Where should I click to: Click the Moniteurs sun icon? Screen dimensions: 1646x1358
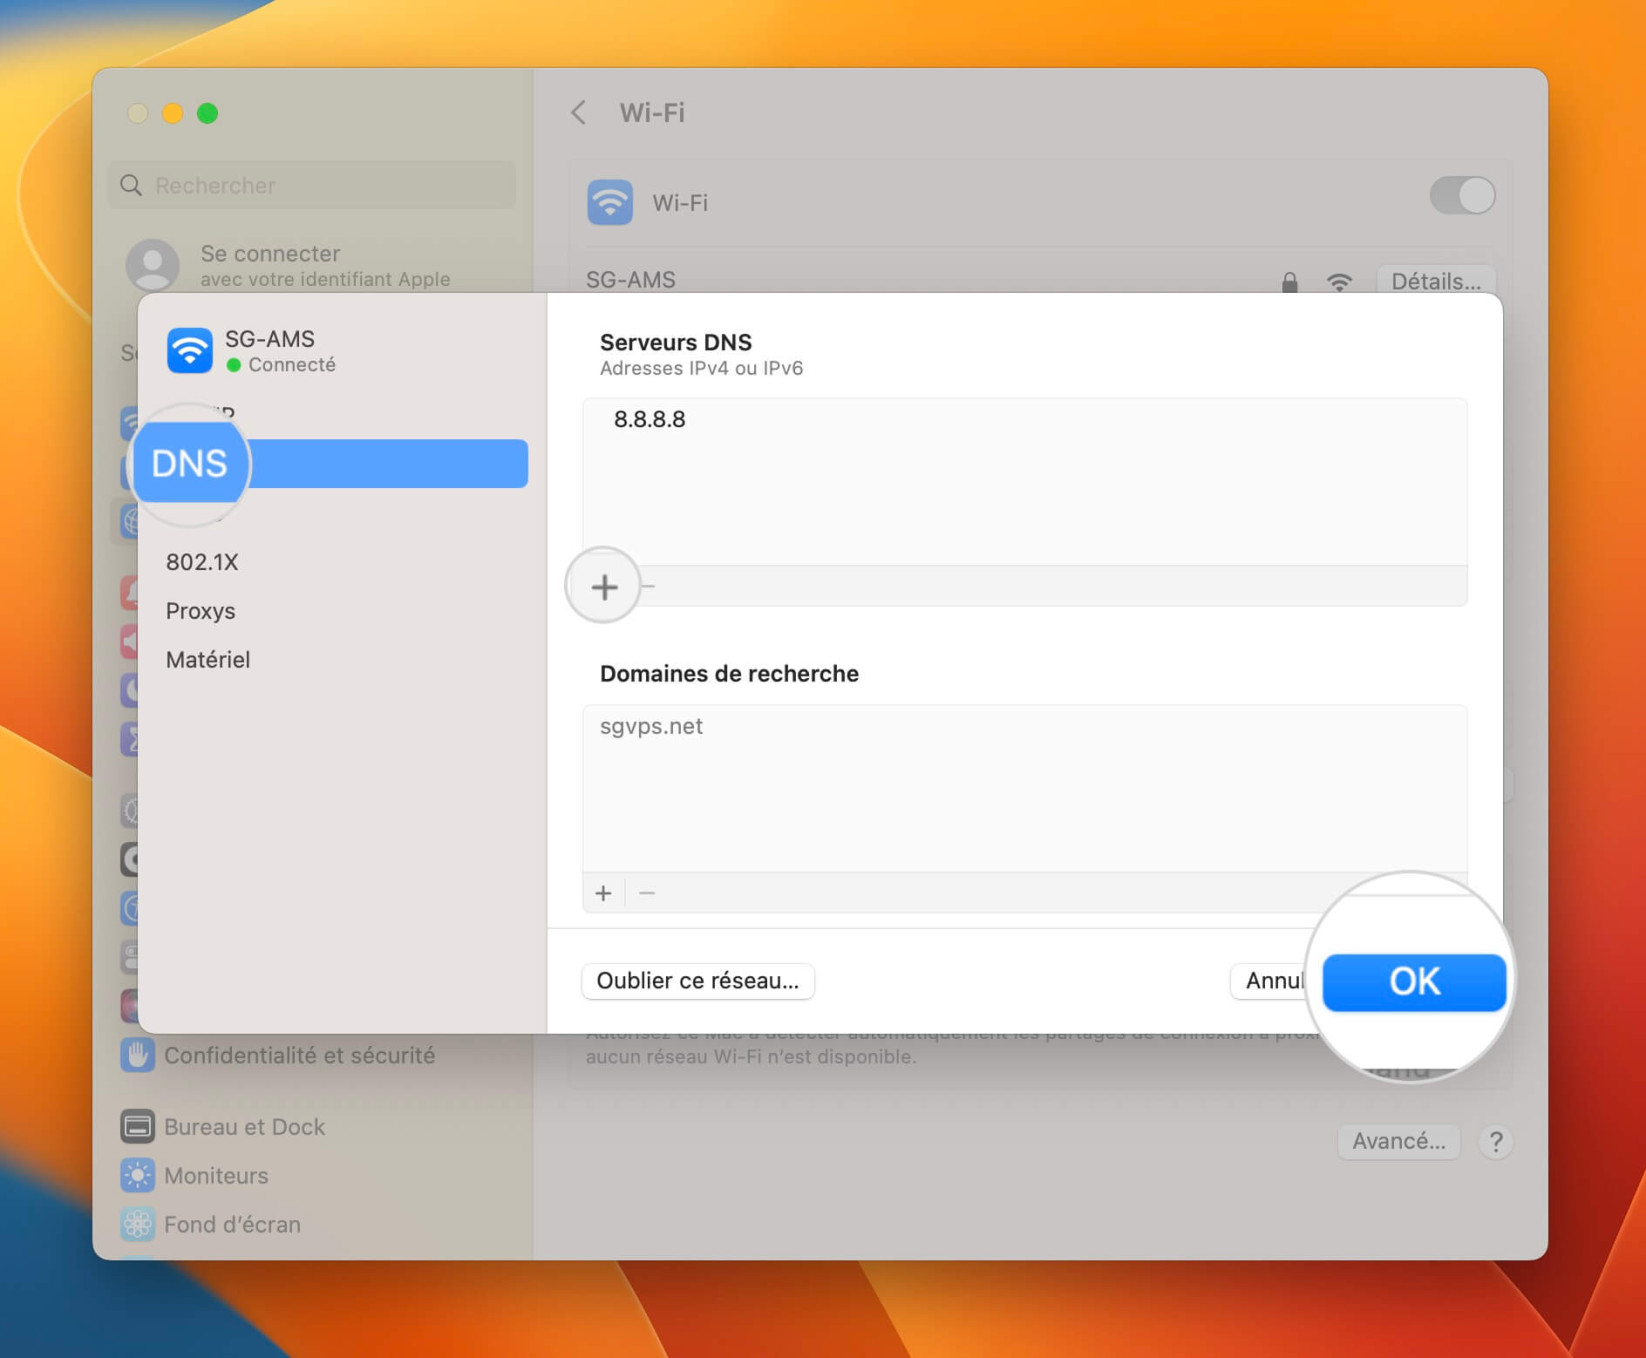pos(137,1176)
